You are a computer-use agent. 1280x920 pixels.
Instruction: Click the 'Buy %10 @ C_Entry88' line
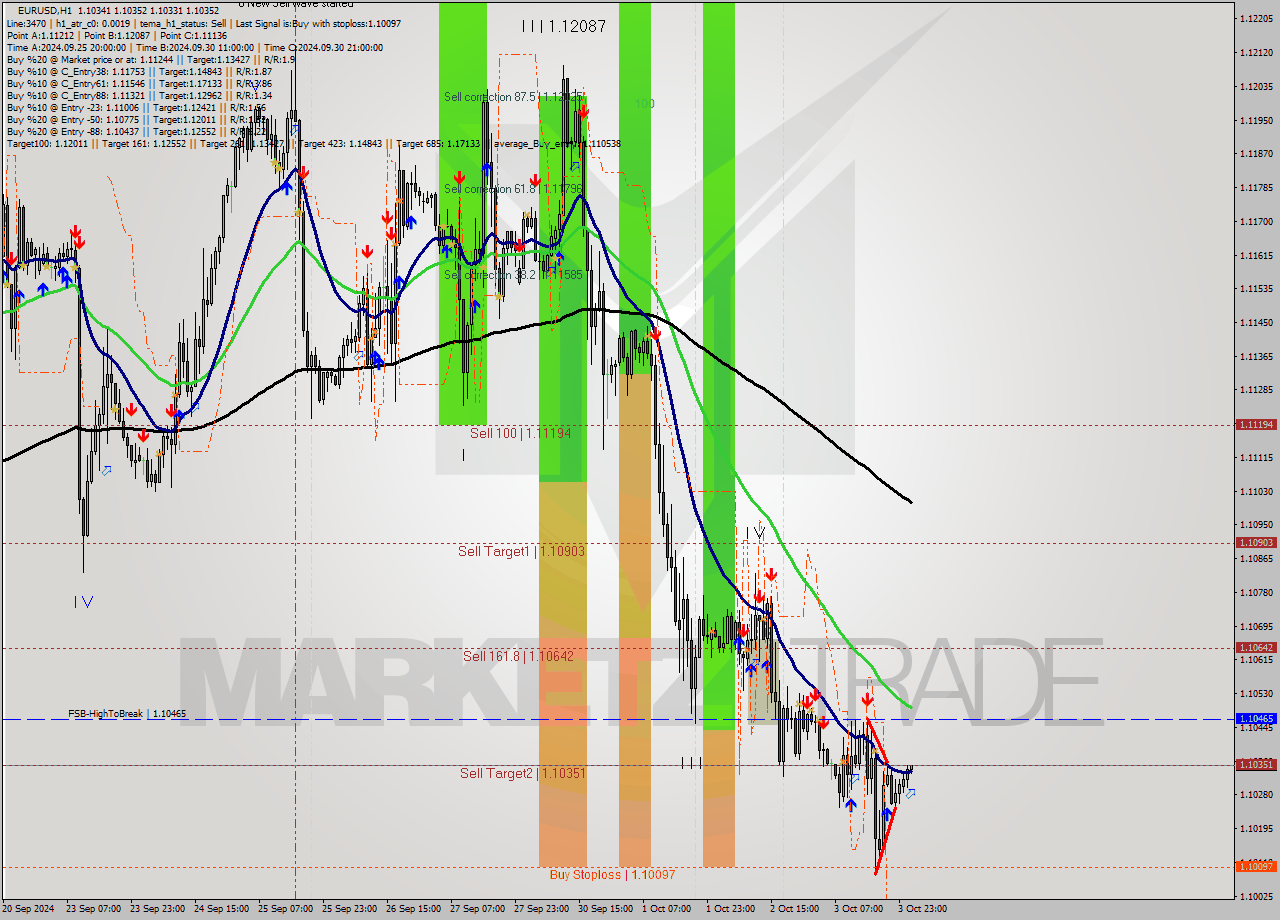point(138,95)
